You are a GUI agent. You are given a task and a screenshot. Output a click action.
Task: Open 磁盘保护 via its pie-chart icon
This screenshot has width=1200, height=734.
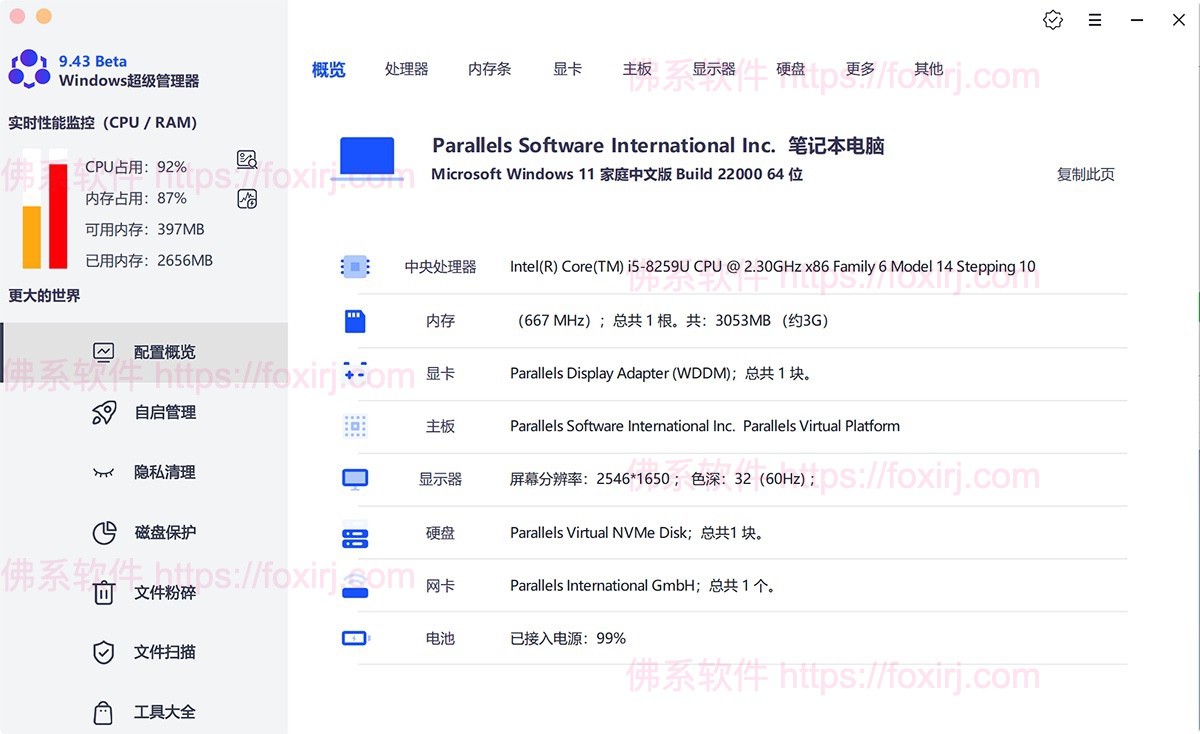coord(104,532)
